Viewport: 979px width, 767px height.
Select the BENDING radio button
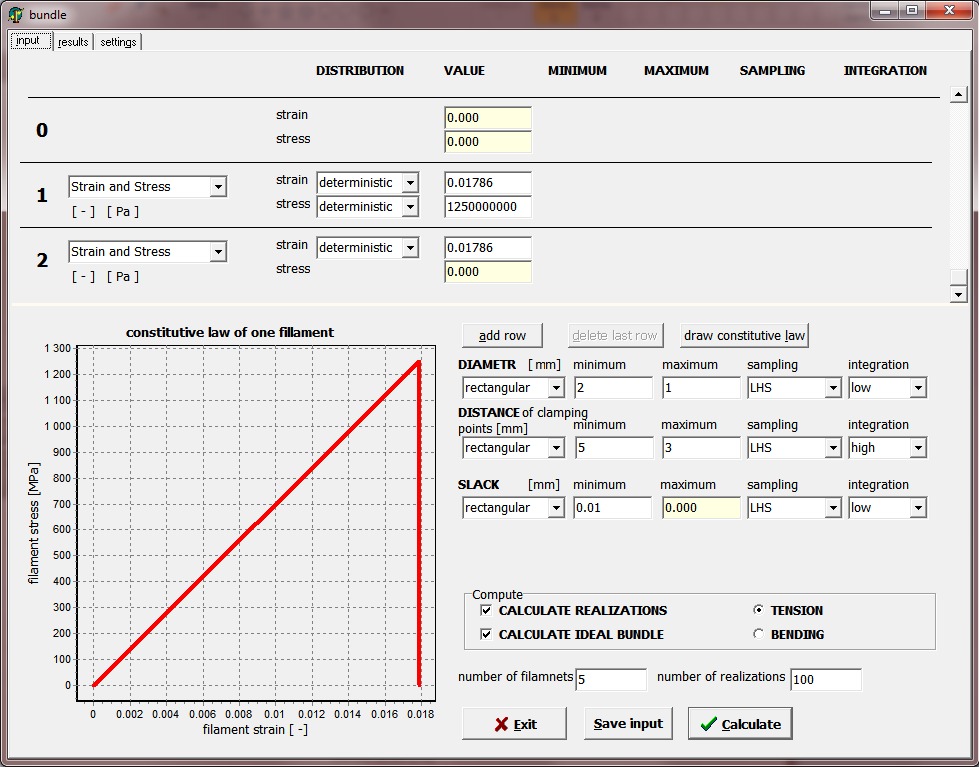(757, 634)
